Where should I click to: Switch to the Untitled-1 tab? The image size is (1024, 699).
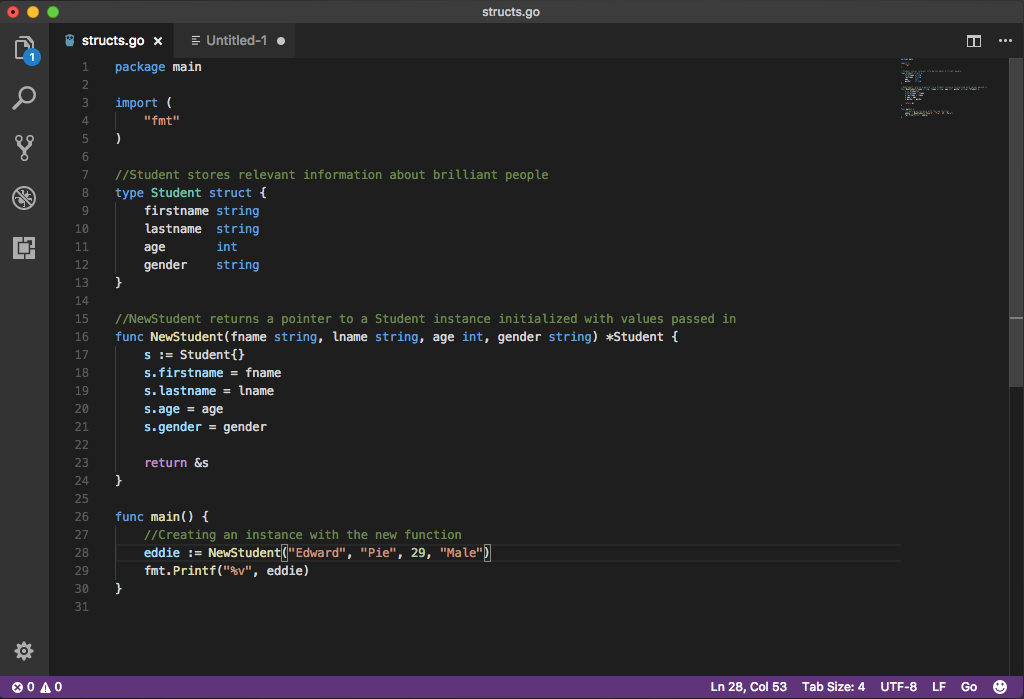pos(236,41)
